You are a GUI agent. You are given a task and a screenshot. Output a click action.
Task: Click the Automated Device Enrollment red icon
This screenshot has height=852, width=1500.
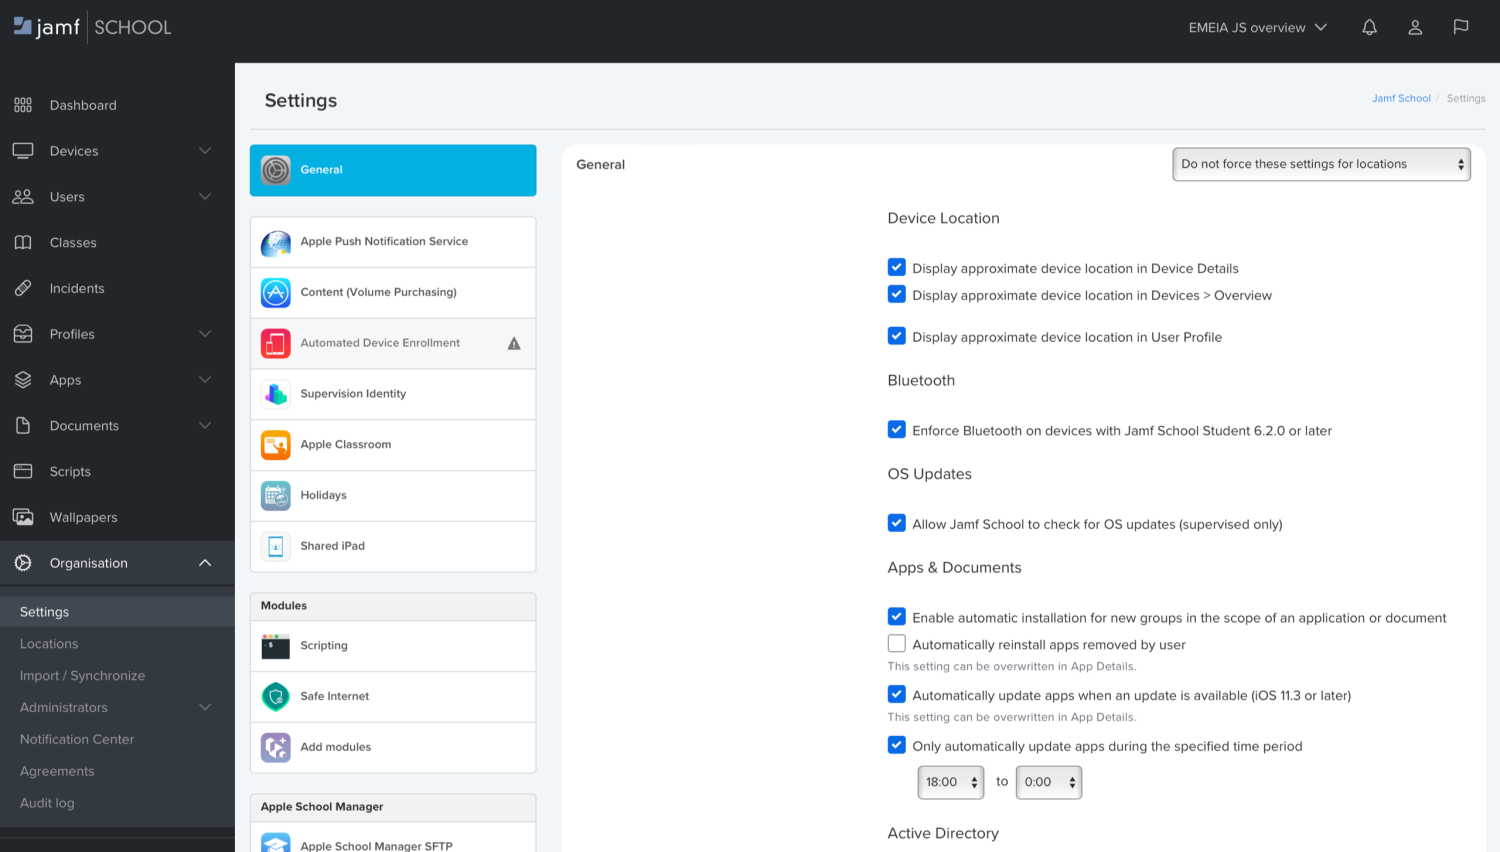[276, 343]
